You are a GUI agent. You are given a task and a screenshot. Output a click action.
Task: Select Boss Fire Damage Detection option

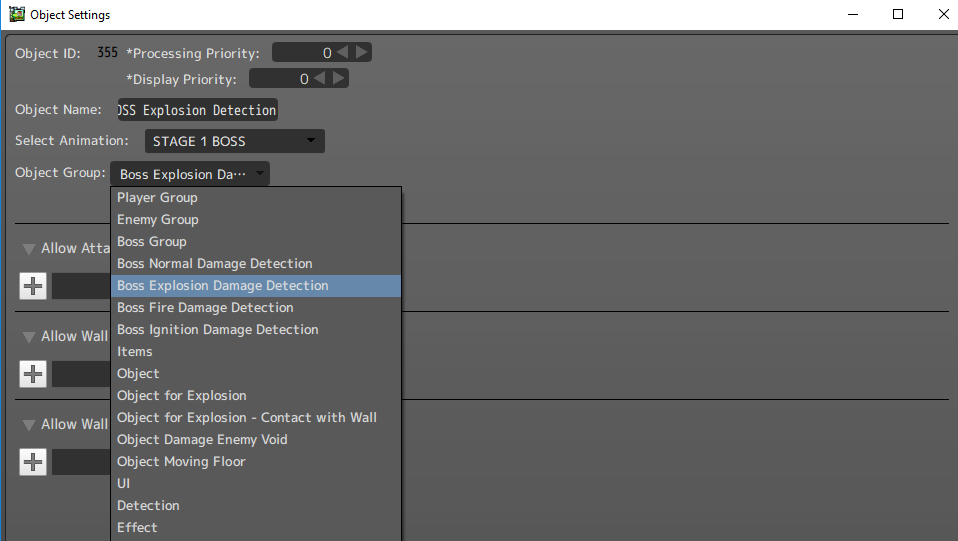click(205, 308)
